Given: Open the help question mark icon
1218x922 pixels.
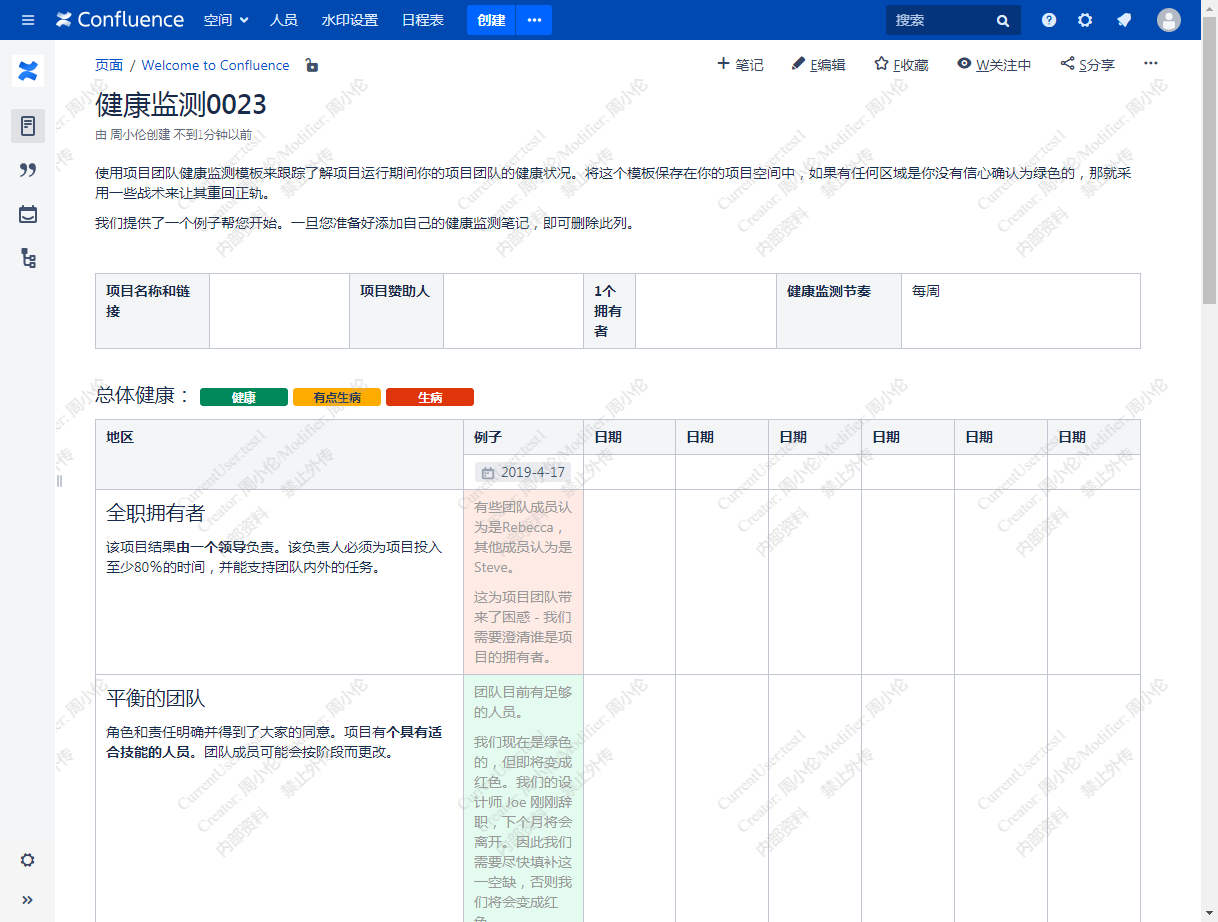Looking at the screenshot, I should click(x=1049, y=20).
